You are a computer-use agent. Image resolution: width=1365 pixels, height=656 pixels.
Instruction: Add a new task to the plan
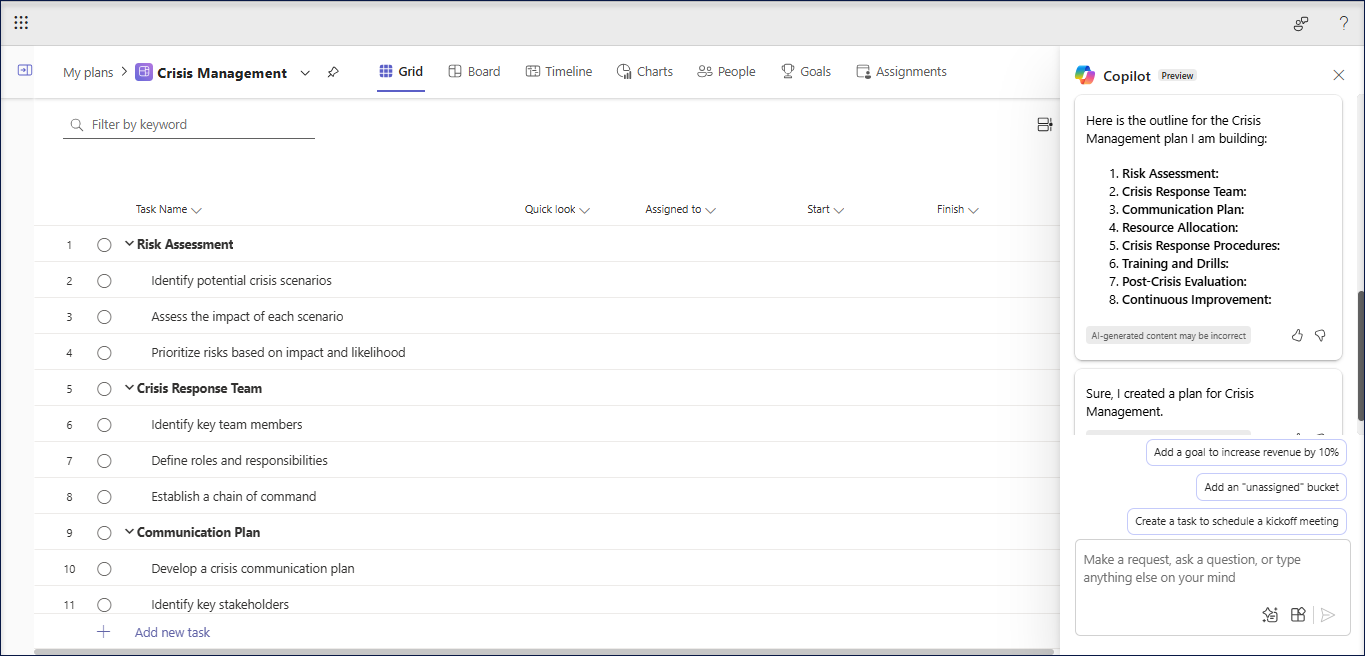coord(172,632)
